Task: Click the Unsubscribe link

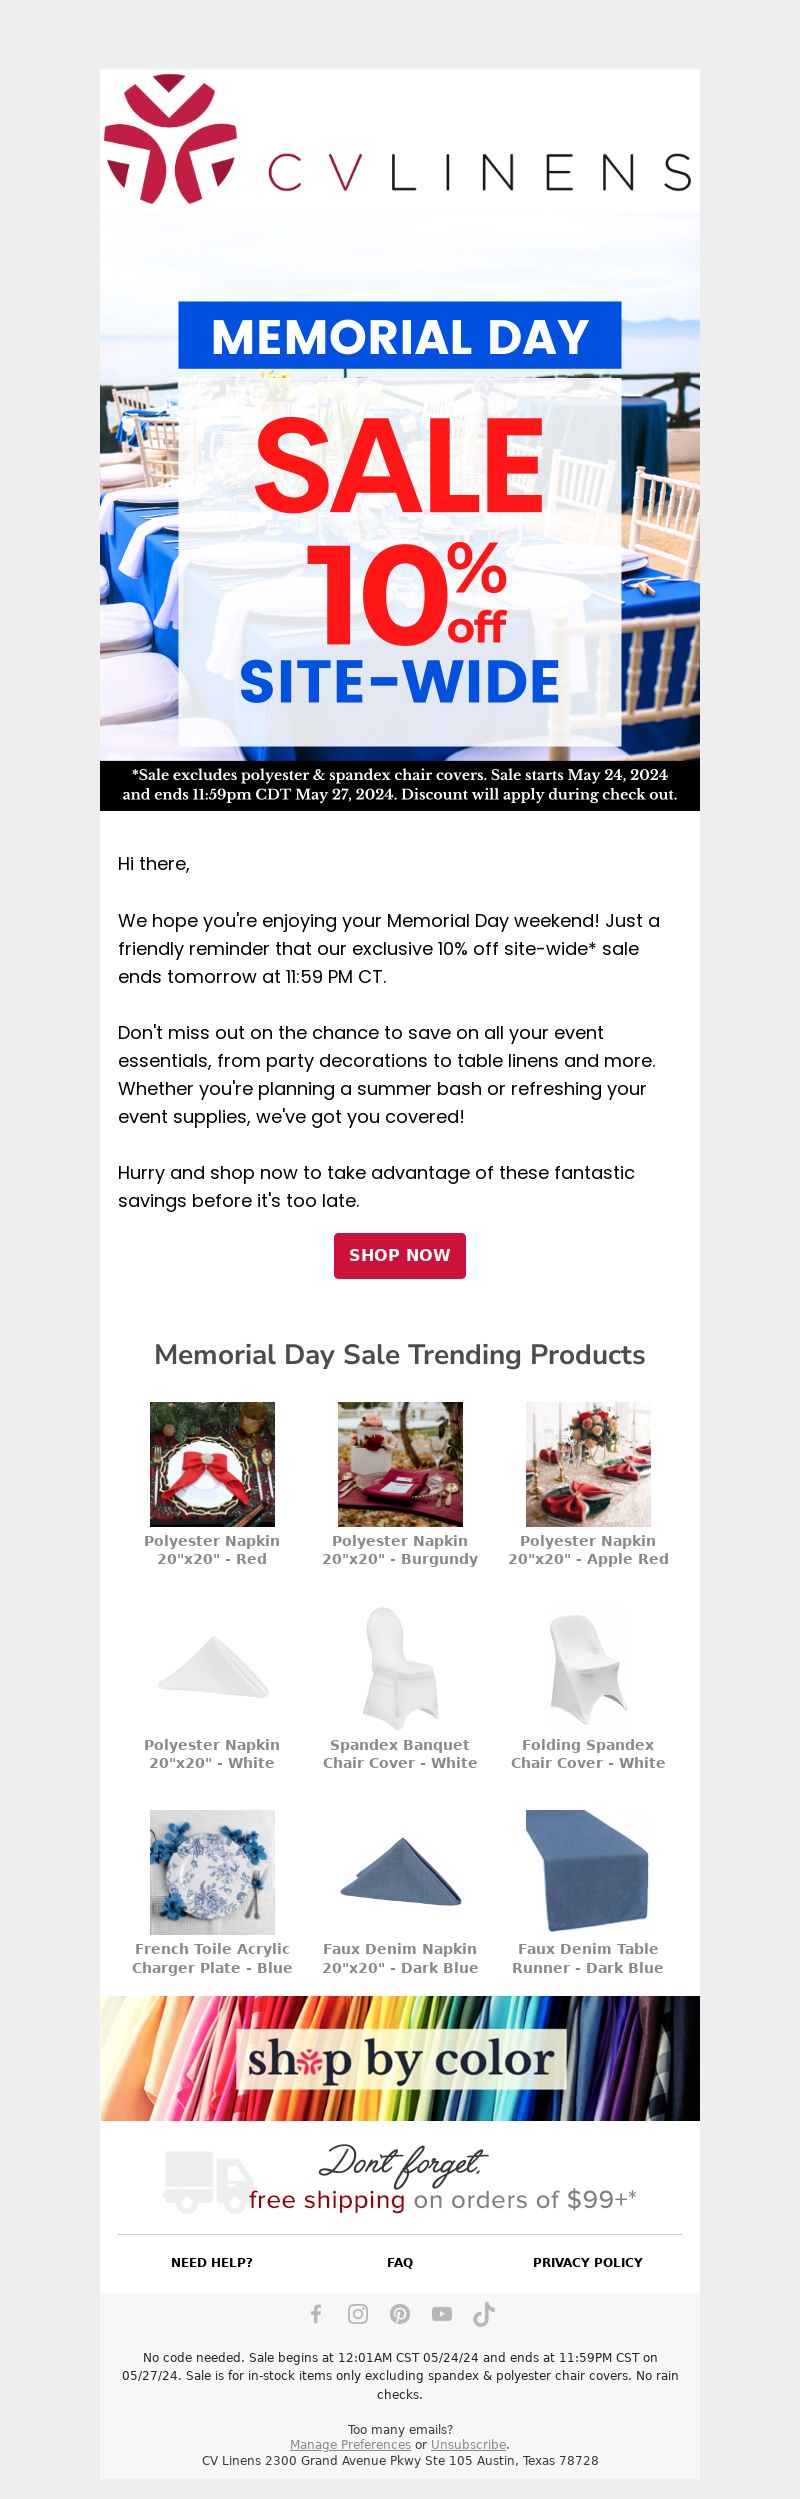Action: click(469, 2445)
